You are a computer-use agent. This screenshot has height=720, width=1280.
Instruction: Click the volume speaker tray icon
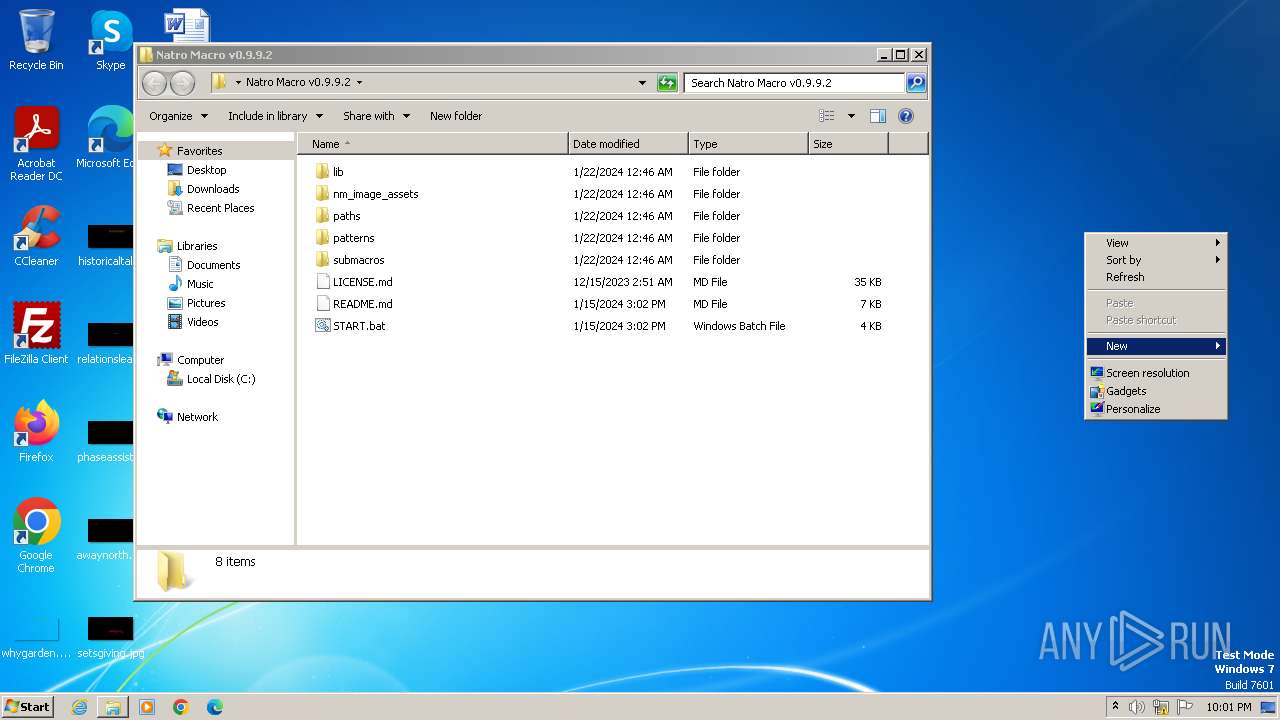pyautogui.click(x=1137, y=707)
